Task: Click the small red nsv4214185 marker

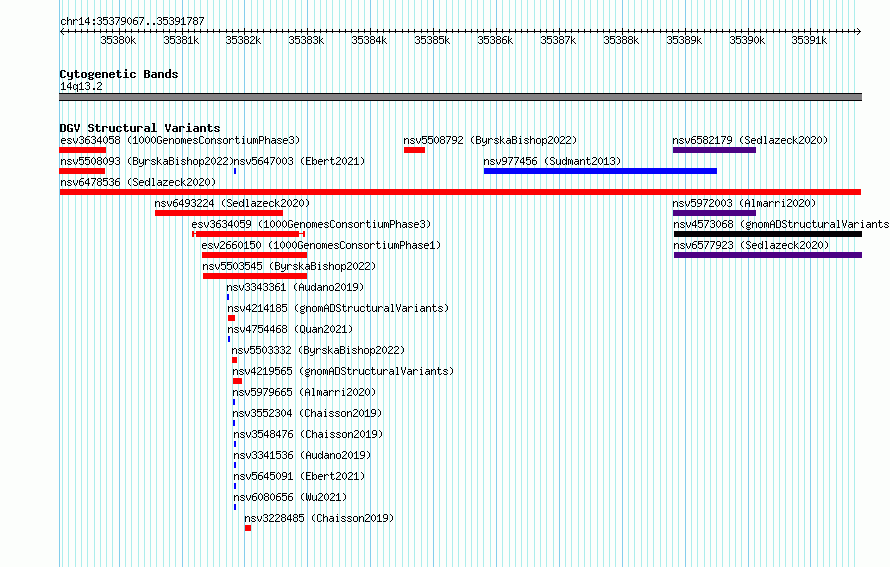Action: [x=231, y=318]
